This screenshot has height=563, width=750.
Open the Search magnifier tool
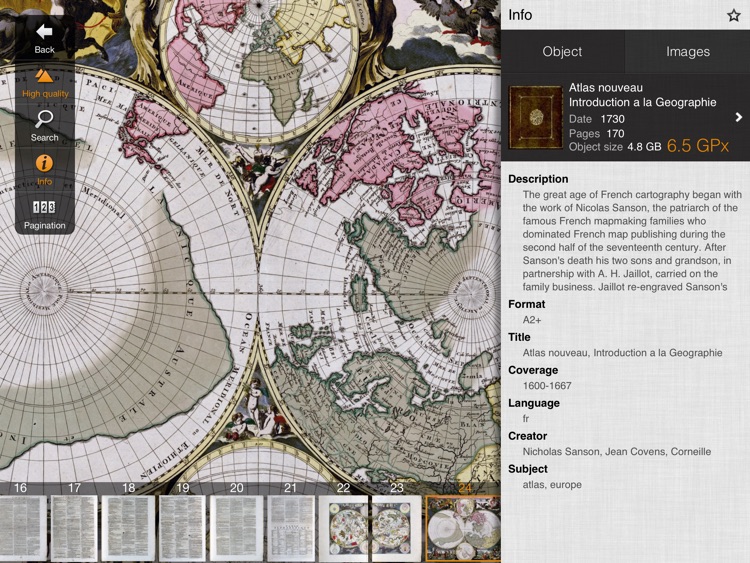pos(44,126)
